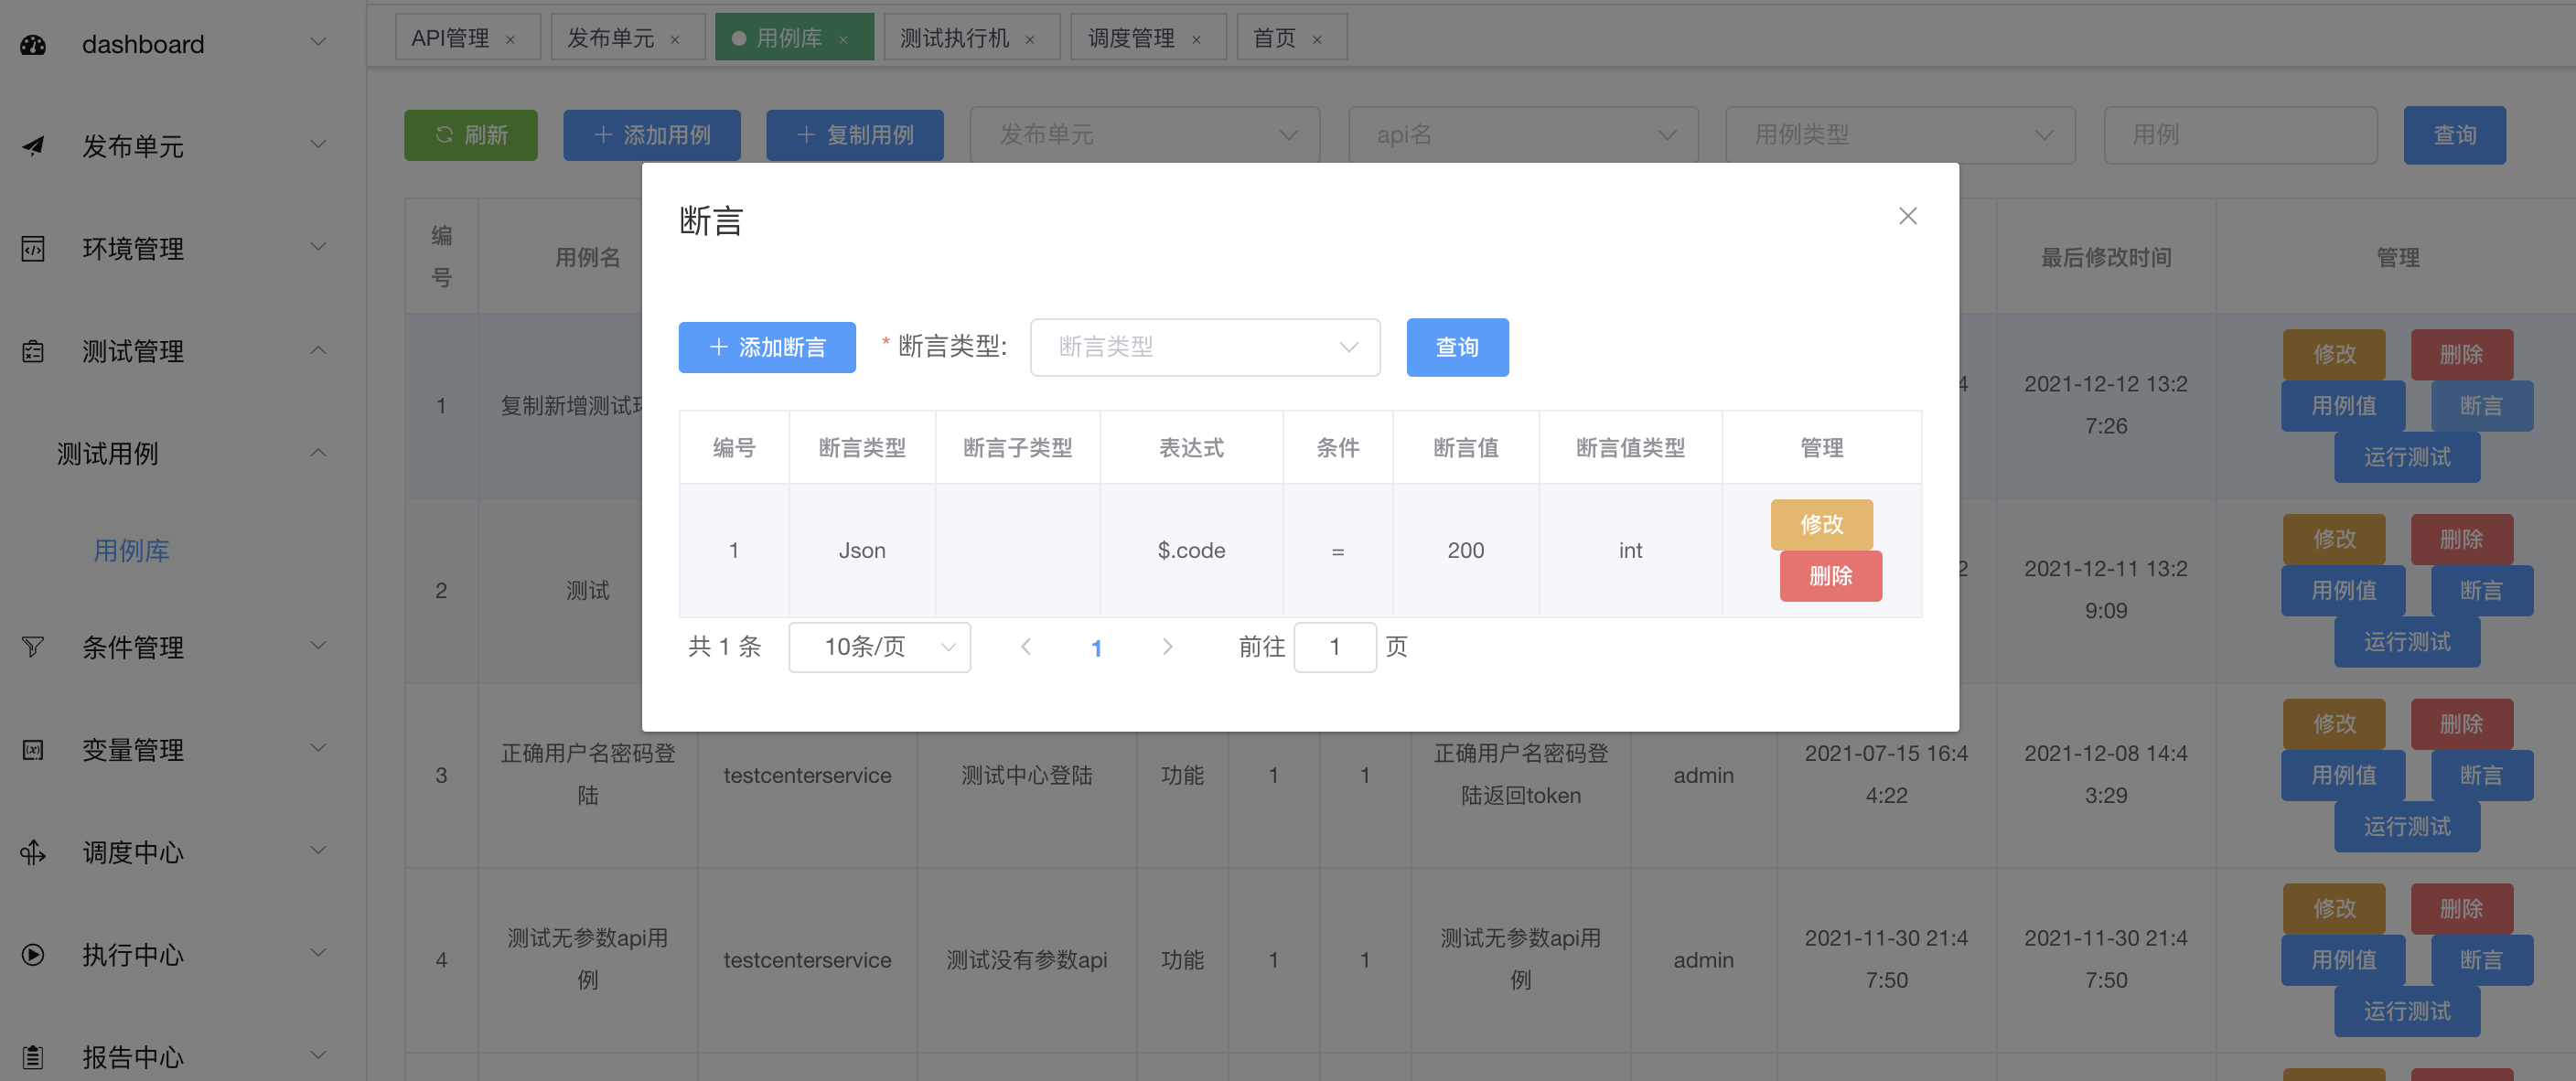
Task: Click the 添加用例 button
Action: coord(651,135)
